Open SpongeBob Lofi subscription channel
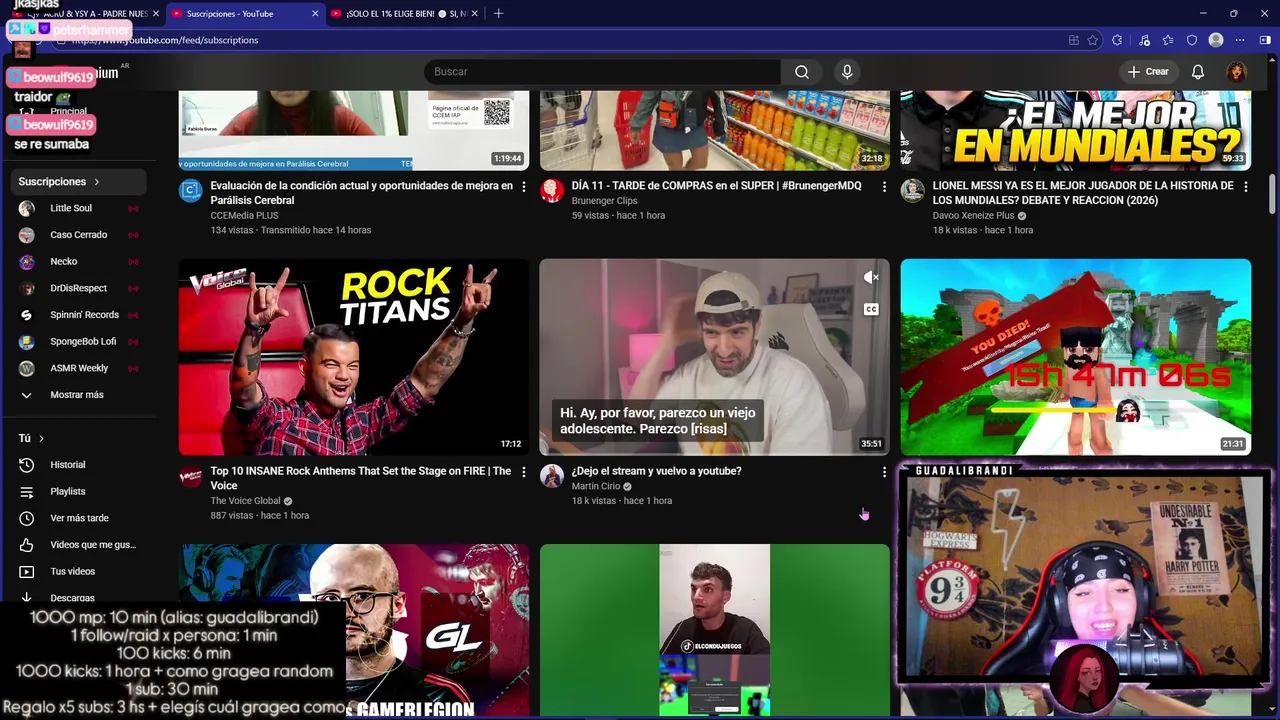This screenshot has width=1280, height=720. coord(78,342)
